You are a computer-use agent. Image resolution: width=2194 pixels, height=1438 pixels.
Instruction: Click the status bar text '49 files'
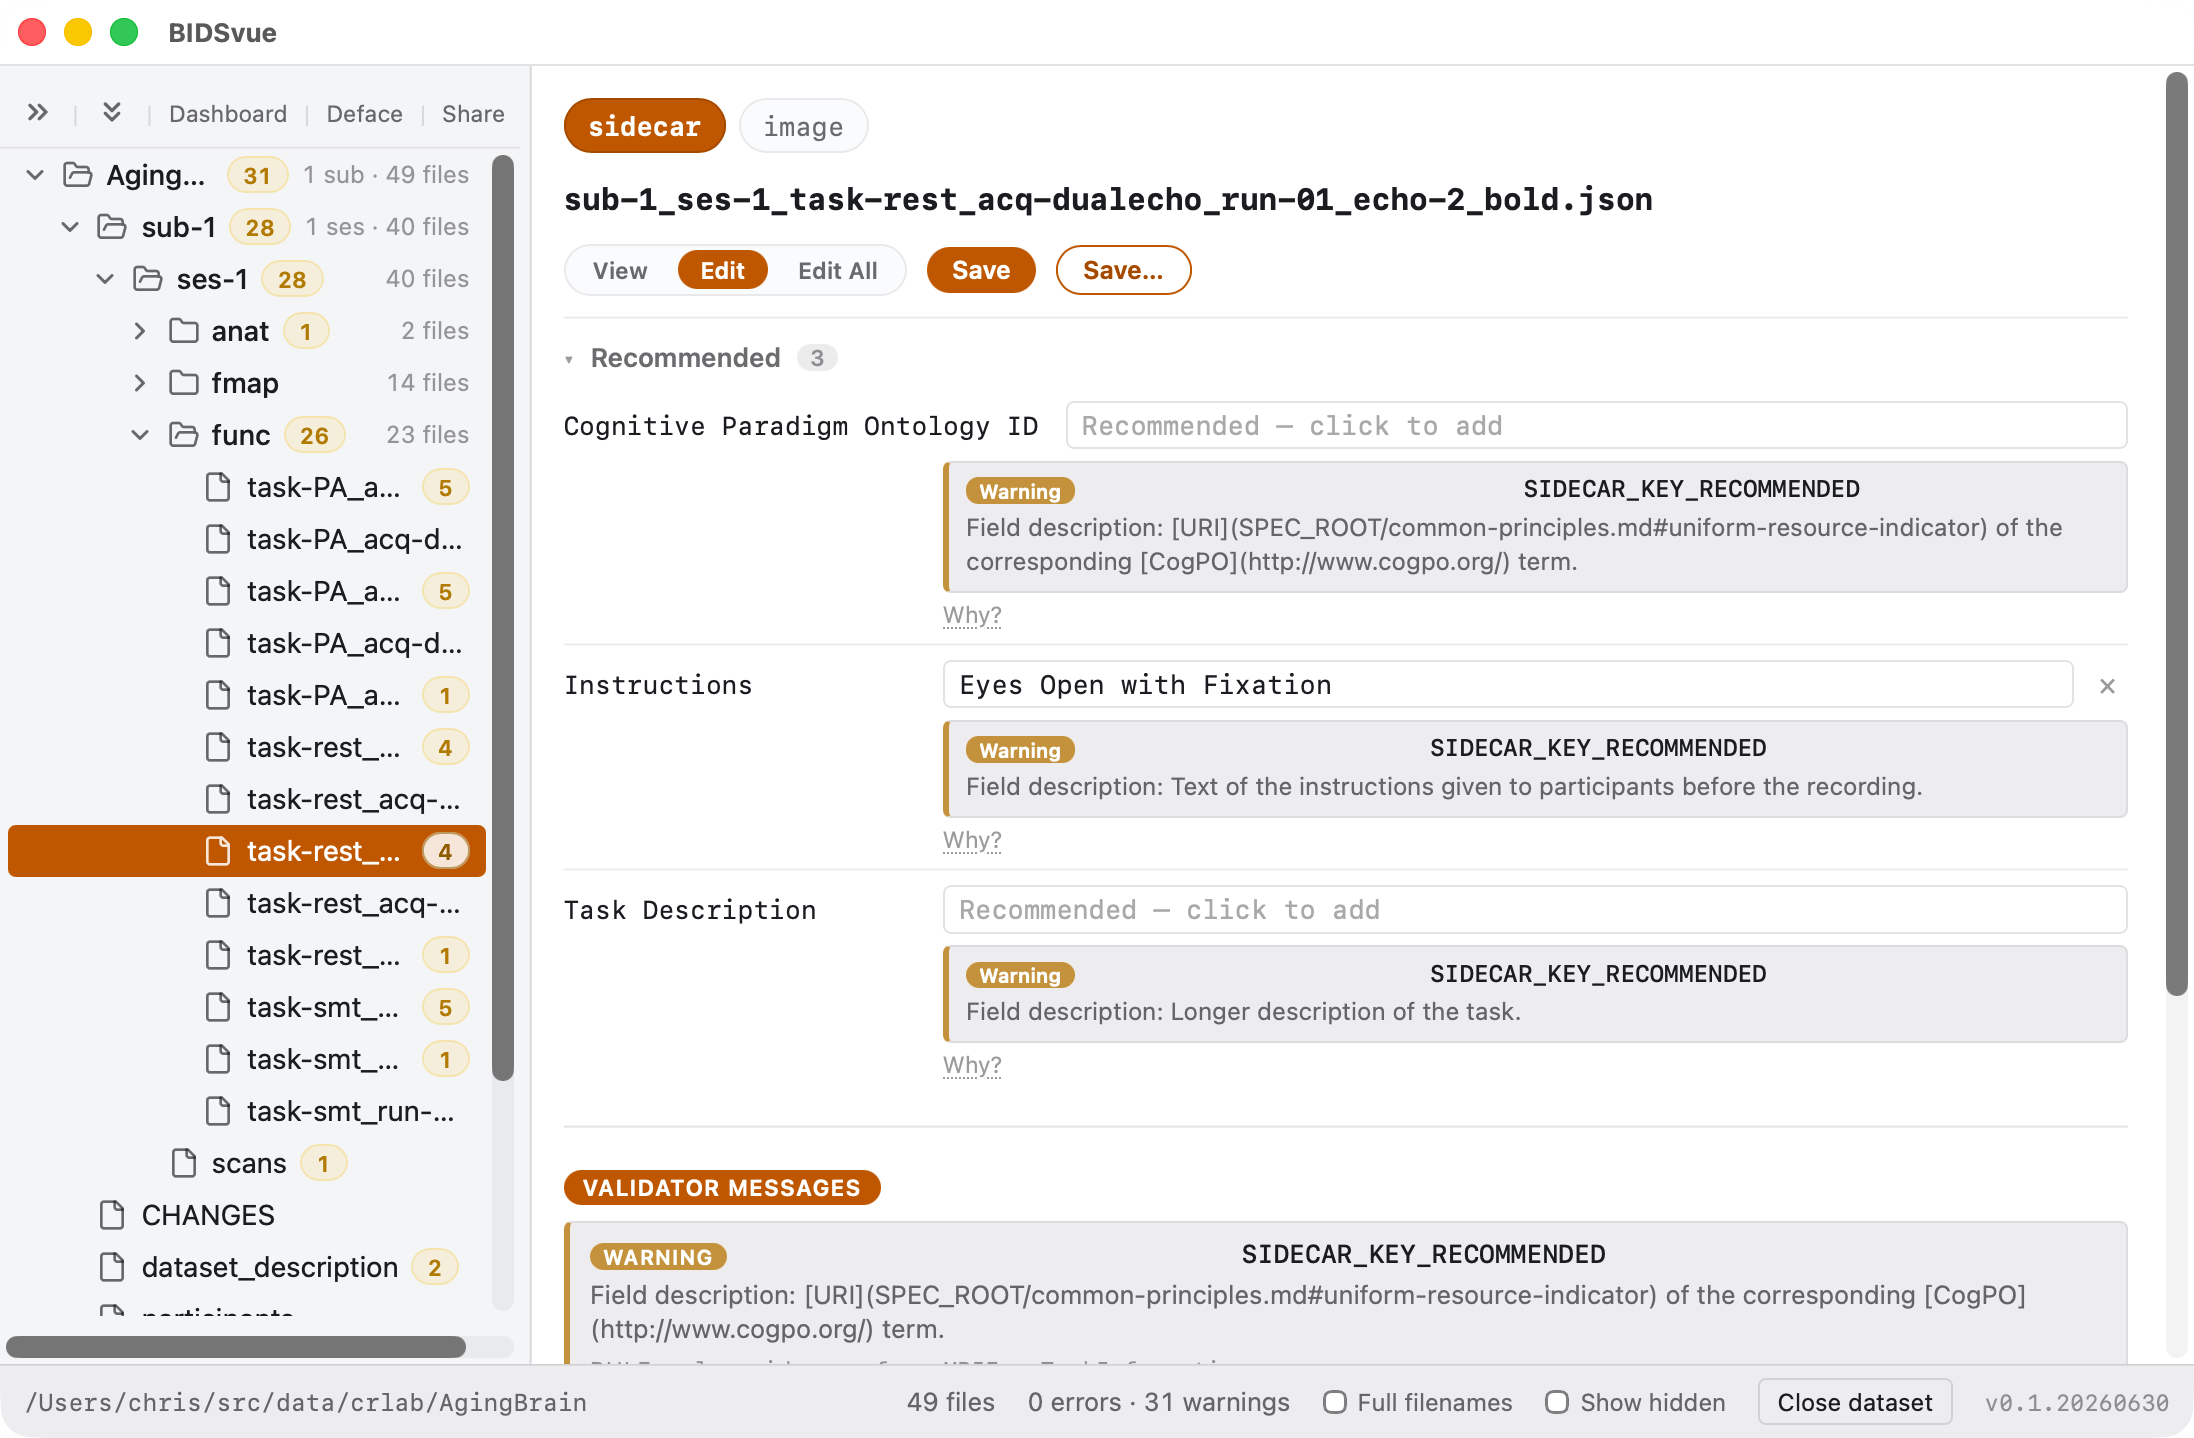(950, 1402)
